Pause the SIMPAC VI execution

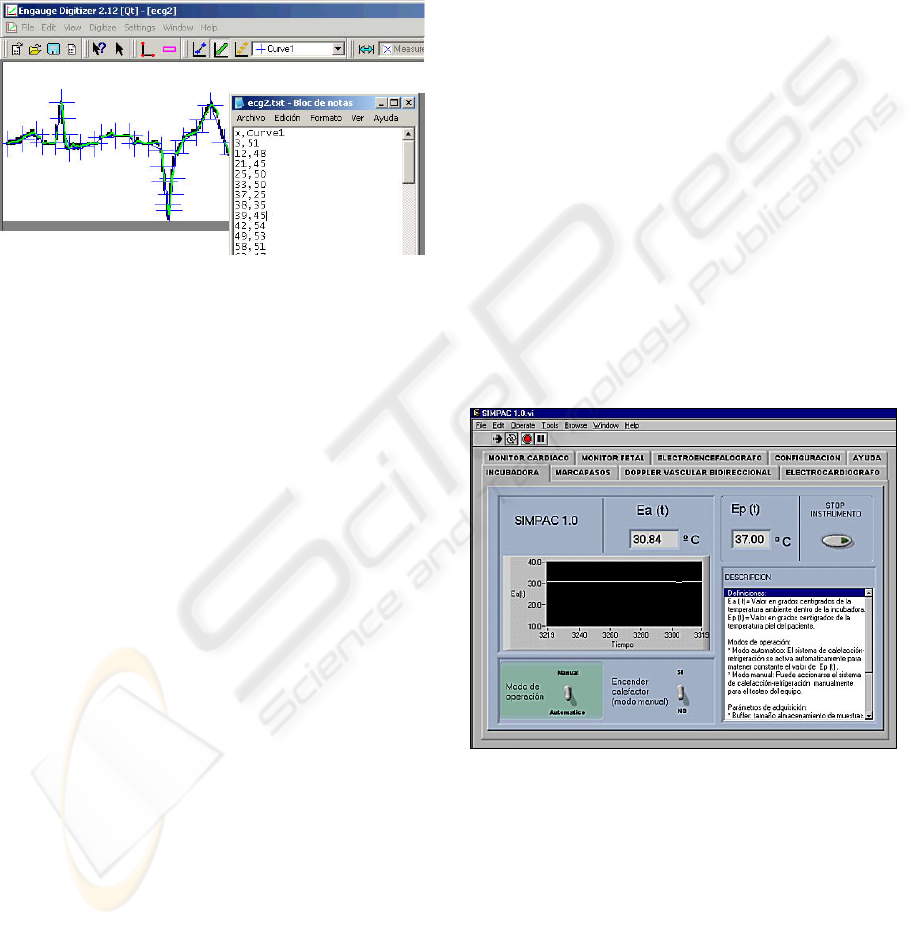[541, 438]
